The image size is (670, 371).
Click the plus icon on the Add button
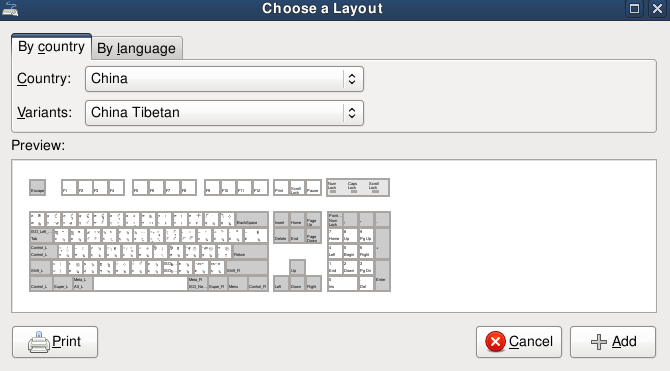pos(599,342)
